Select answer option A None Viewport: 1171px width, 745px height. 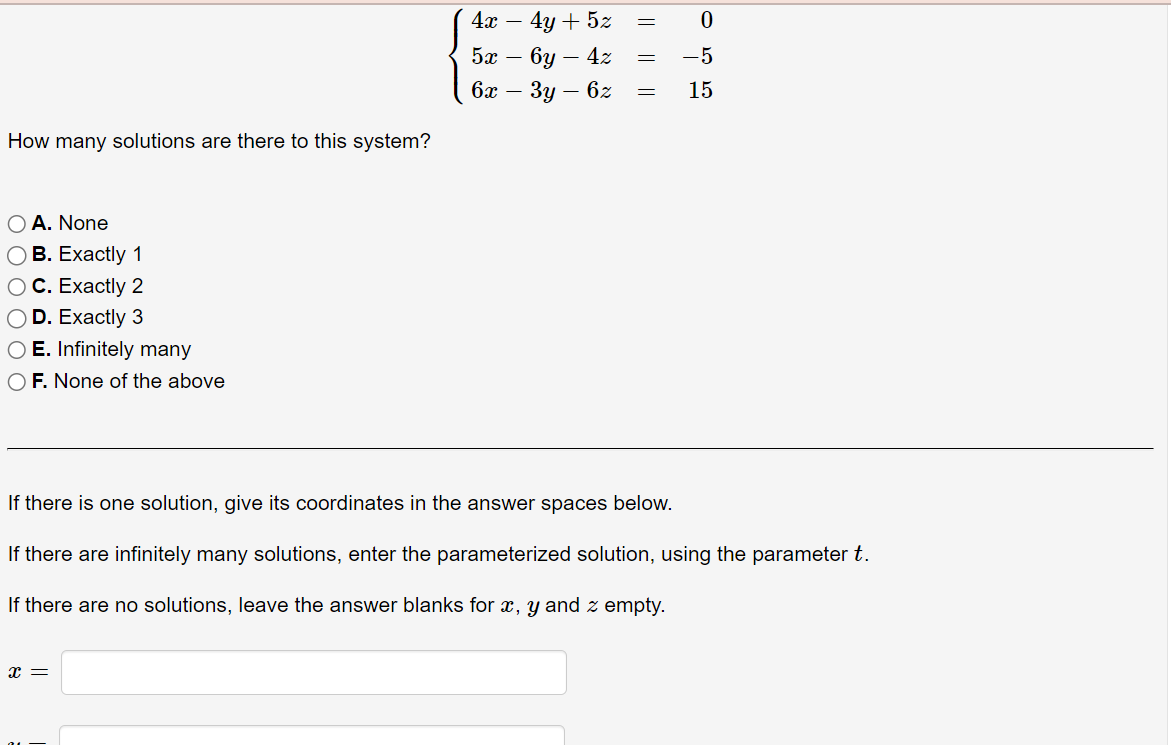tap(16, 223)
